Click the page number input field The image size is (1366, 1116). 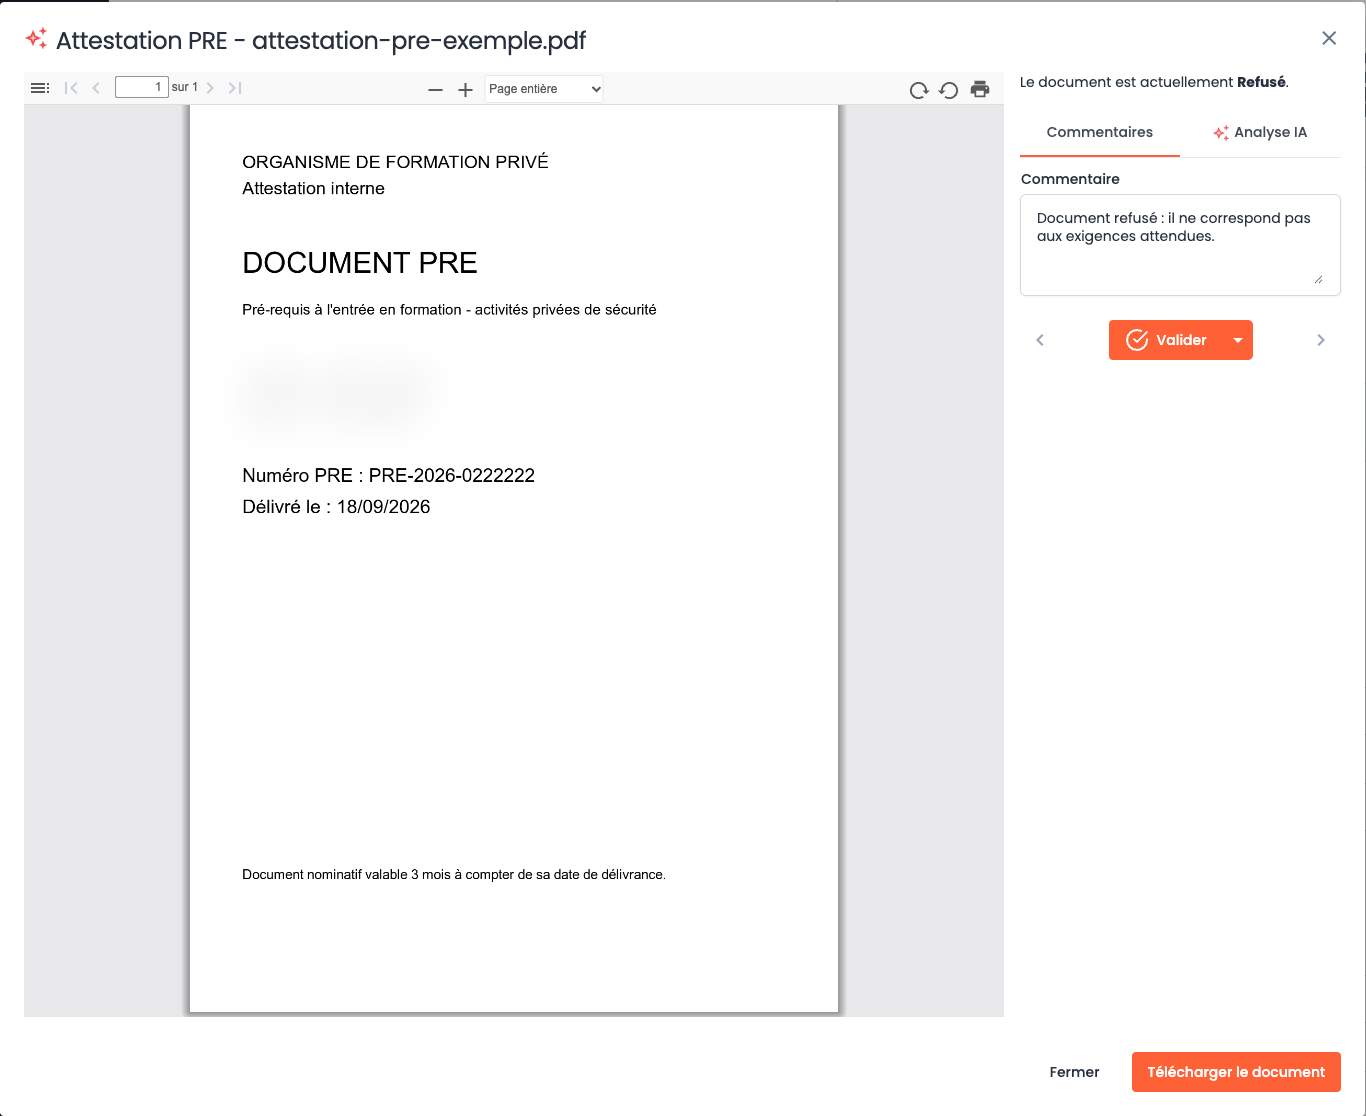(142, 87)
